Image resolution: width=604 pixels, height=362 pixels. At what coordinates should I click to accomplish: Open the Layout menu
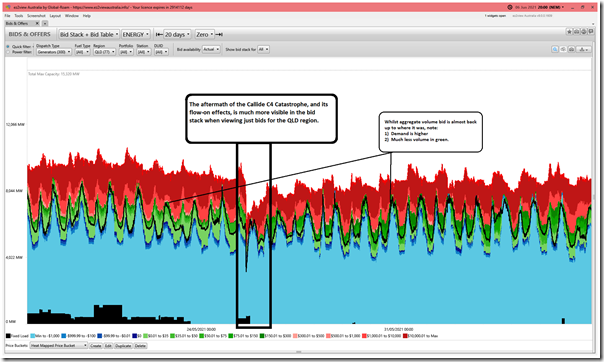[x=55, y=16]
